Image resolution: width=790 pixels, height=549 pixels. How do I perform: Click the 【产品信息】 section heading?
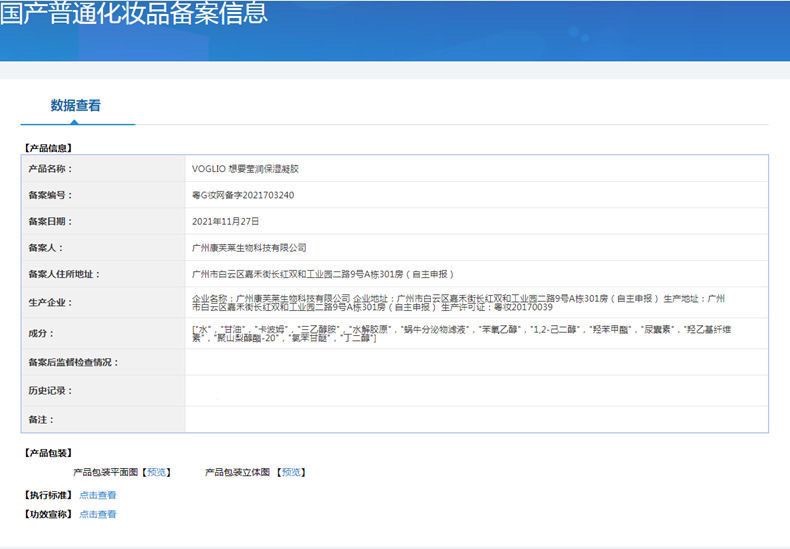[x=48, y=148]
